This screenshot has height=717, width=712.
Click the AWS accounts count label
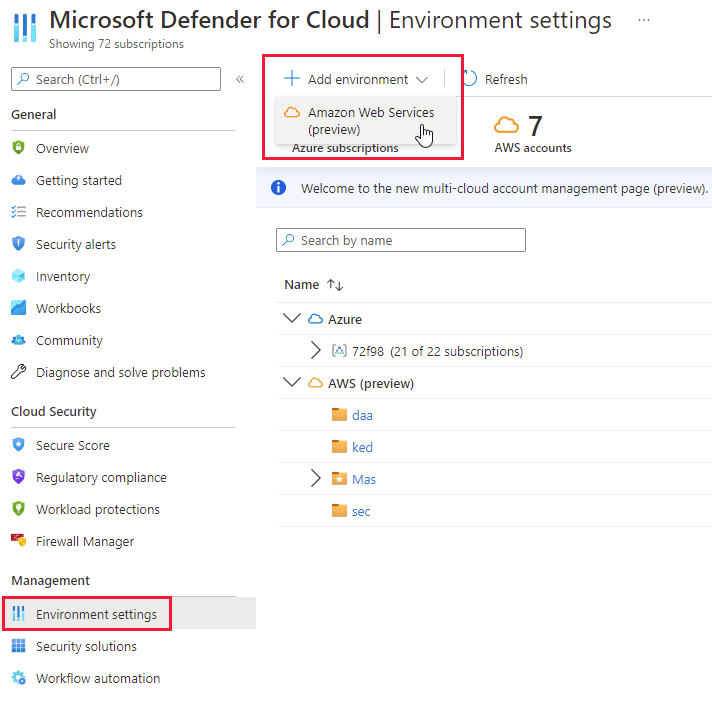(533, 148)
